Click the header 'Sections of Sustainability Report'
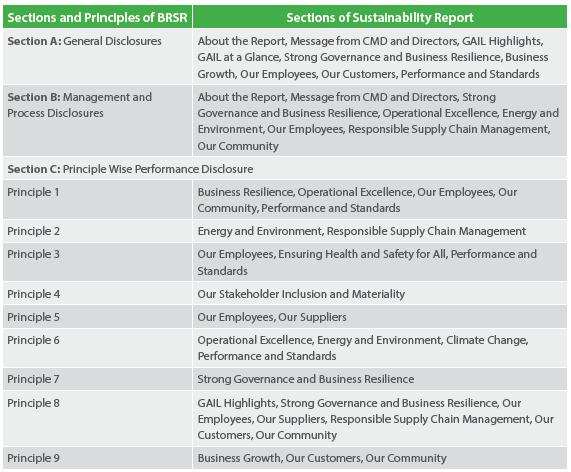The height and width of the screenshot is (472, 571). coord(380,17)
